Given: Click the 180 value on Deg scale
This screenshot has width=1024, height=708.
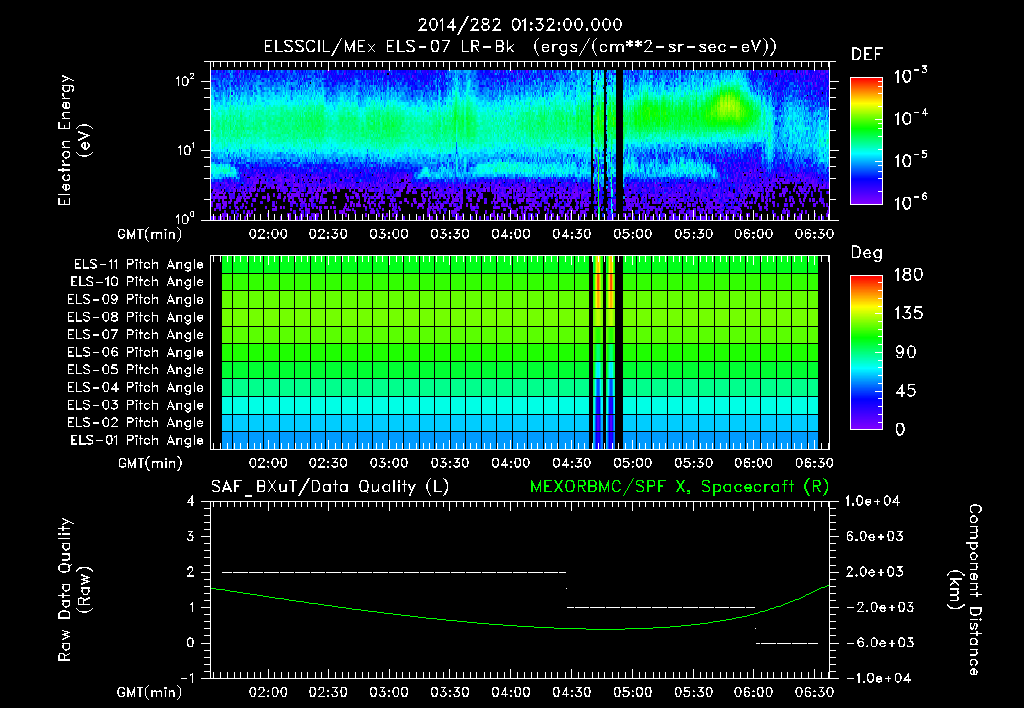Looking at the screenshot, I should point(908,275).
